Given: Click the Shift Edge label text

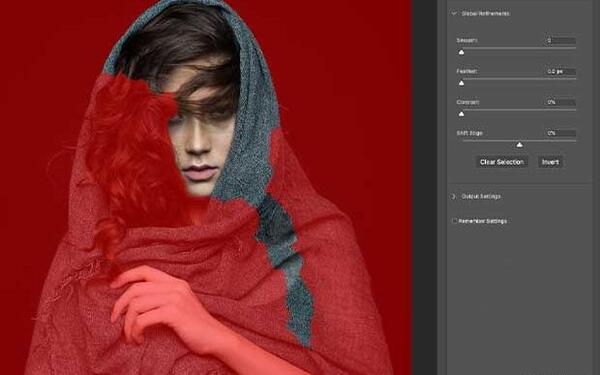Looking at the screenshot, I should (470, 133).
